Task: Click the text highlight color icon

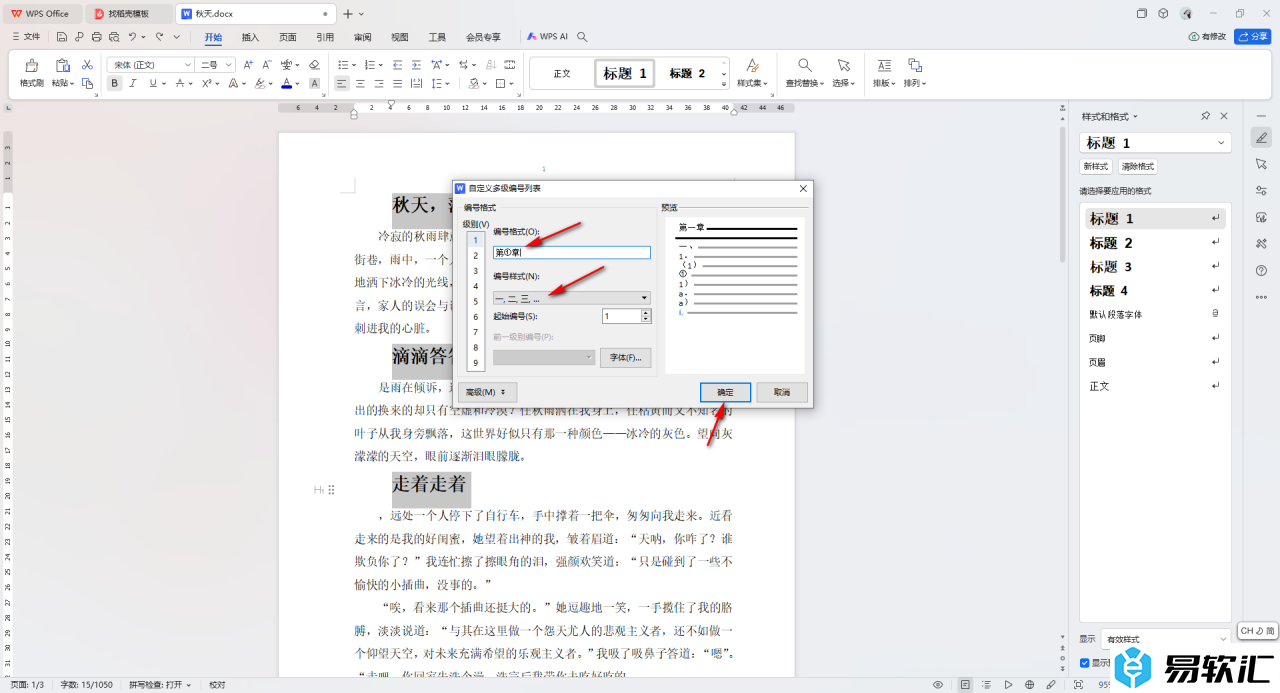Action: (258, 84)
